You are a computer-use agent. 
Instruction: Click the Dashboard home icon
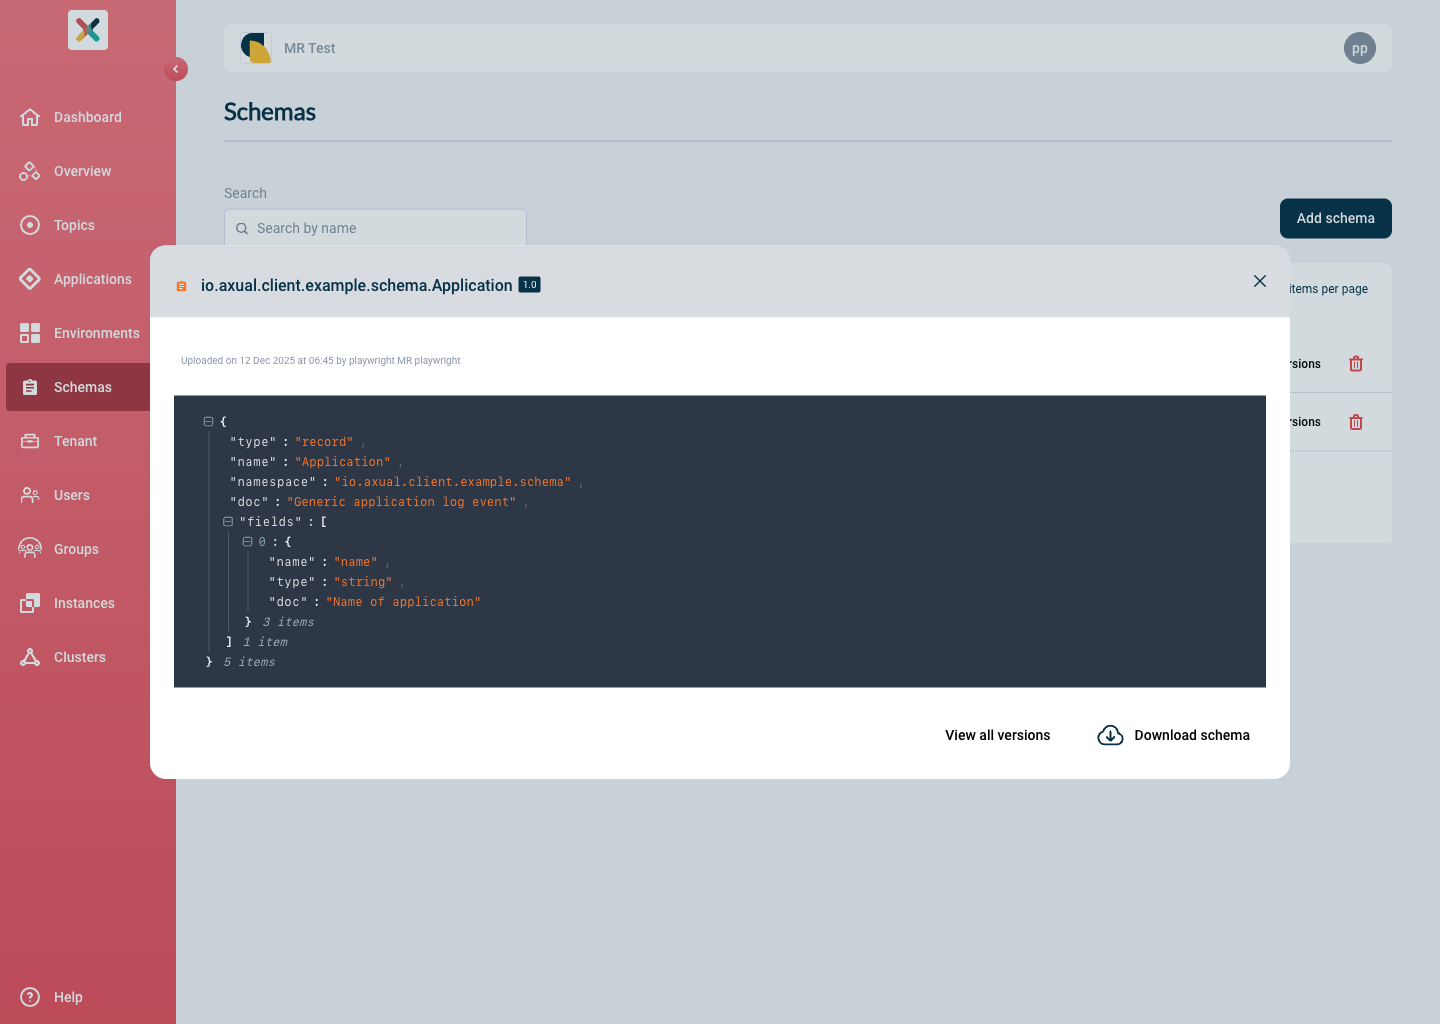click(30, 117)
